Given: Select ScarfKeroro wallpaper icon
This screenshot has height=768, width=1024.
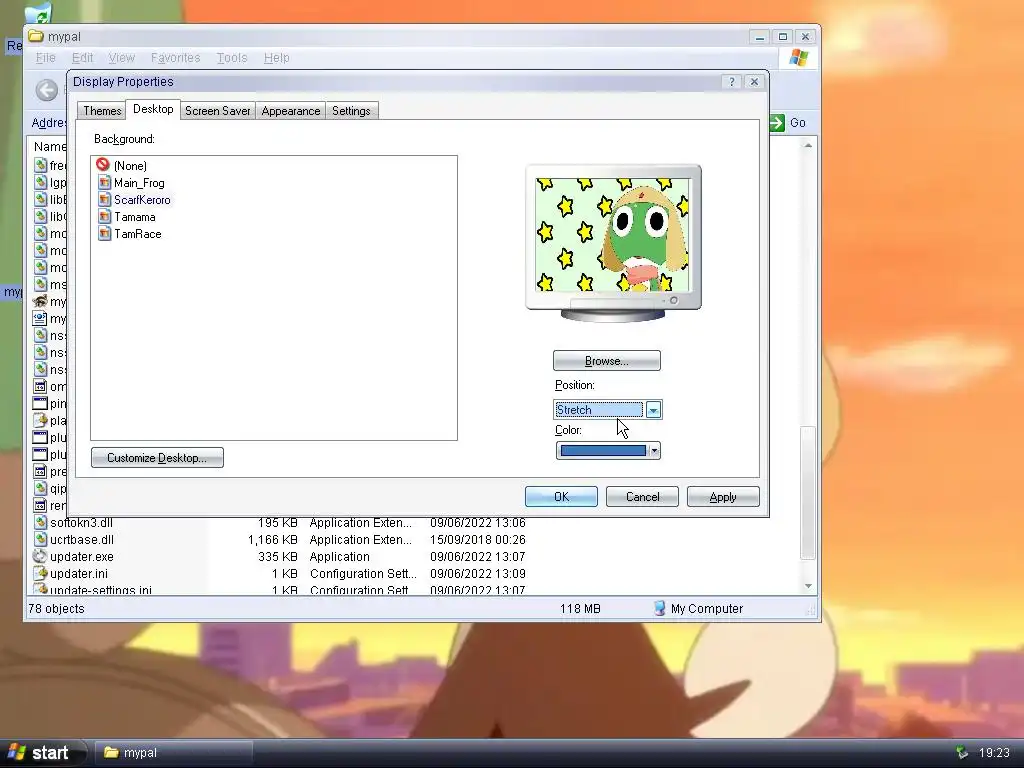Looking at the screenshot, I should [104, 199].
